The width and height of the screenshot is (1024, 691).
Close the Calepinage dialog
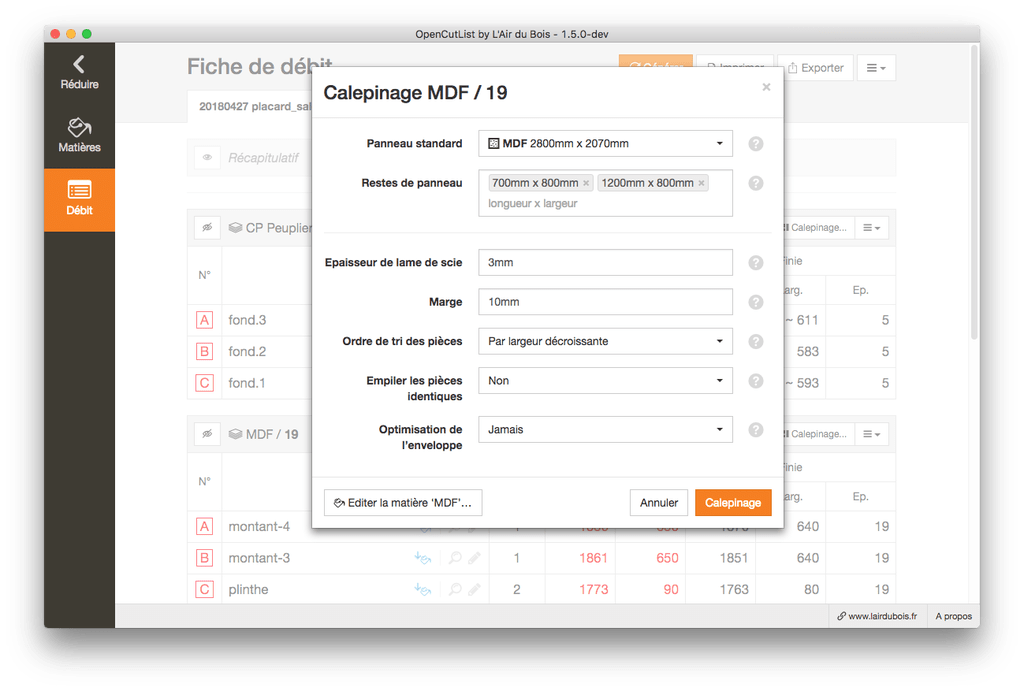click(x=766, y=87)
